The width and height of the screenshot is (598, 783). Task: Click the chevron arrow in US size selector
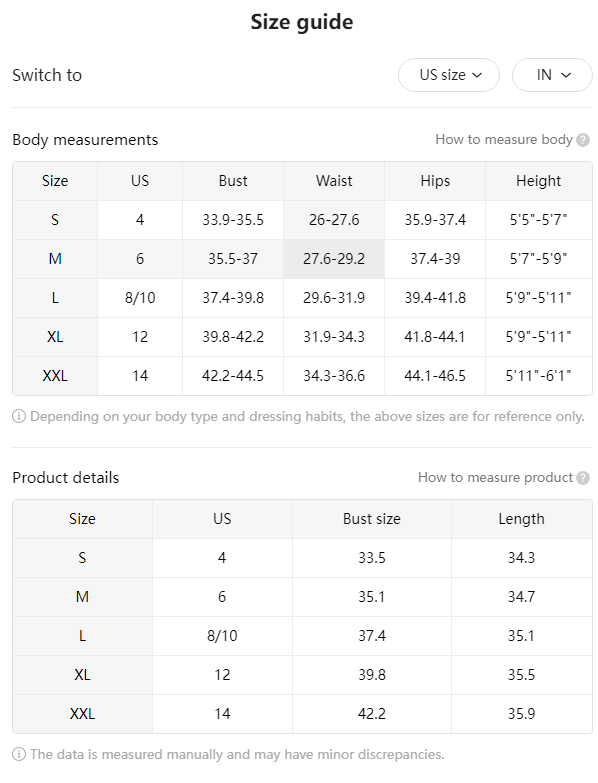[x=477, y=75]
